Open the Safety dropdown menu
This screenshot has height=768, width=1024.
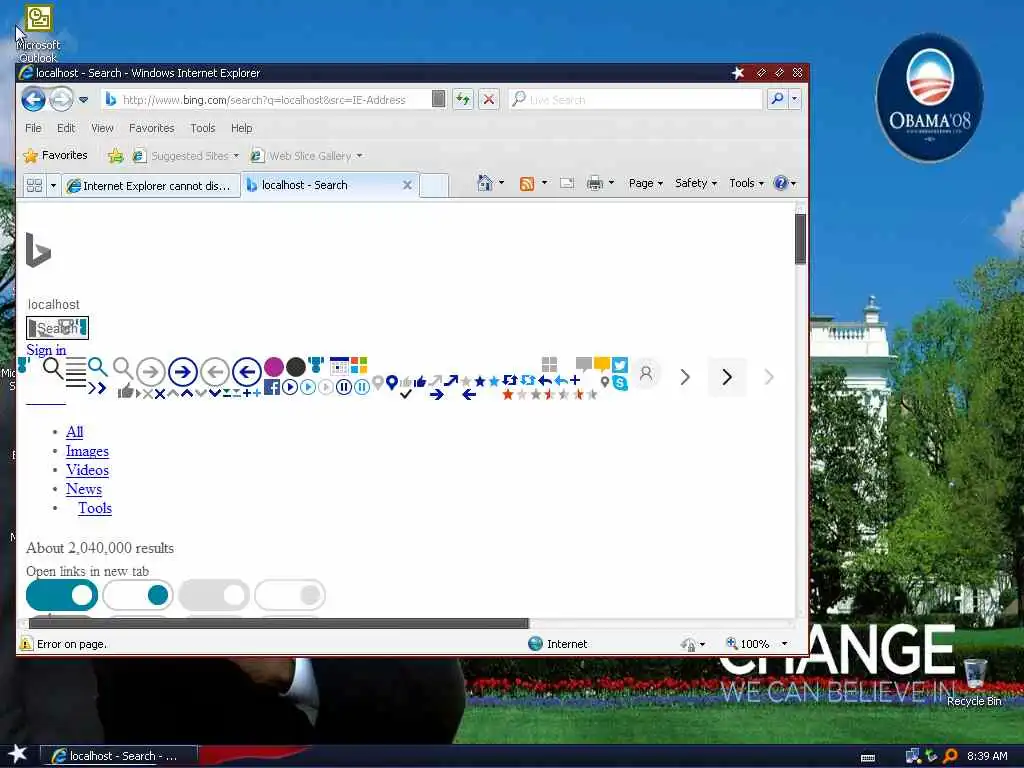(696, 184)
